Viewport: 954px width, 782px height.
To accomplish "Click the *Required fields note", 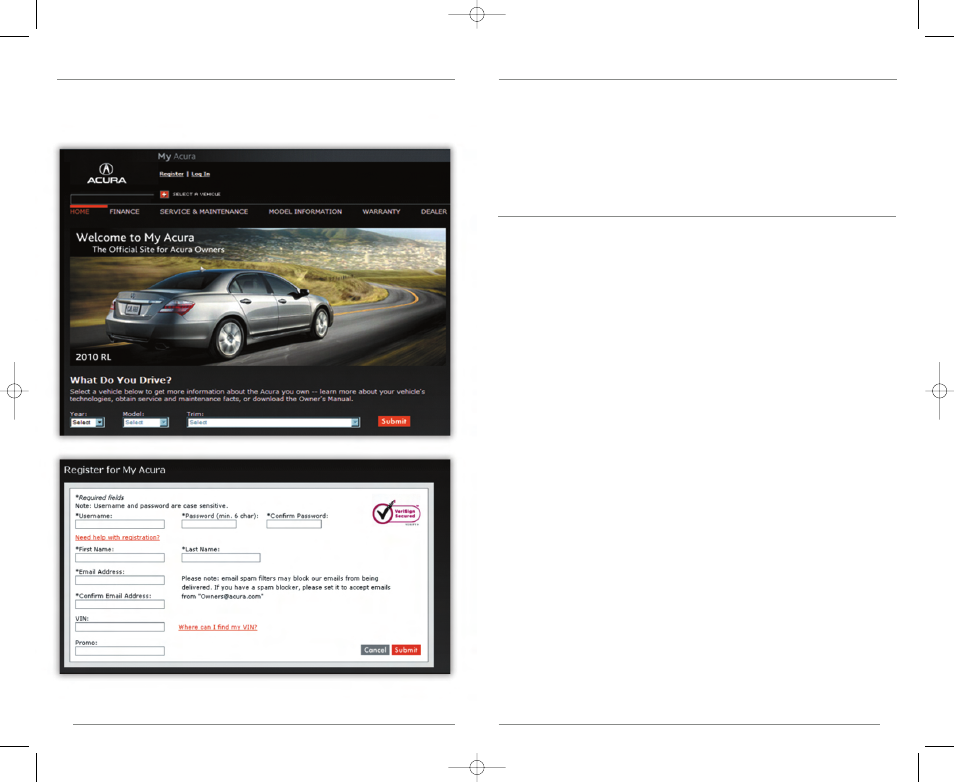I will point(99,497).
